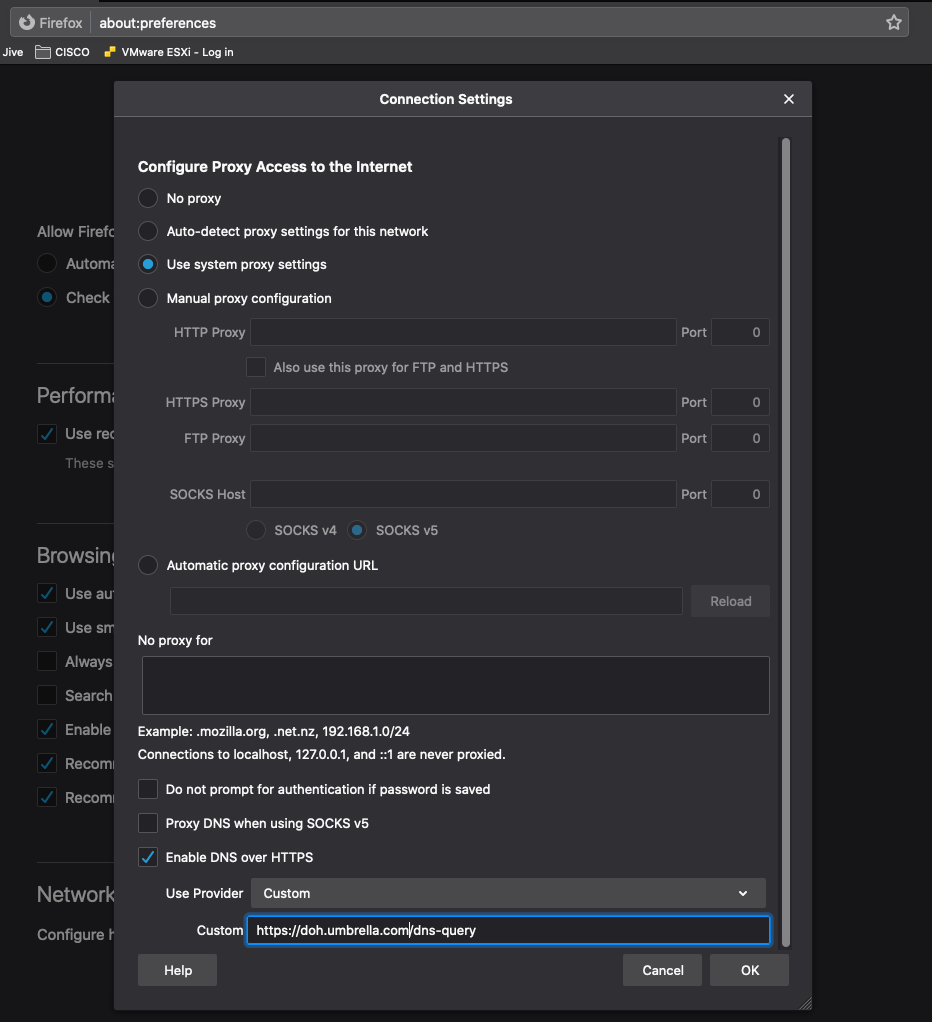The image size is (932, 1022).
Task: Check Proxy DNS when using SOCKS v5
Action: (148, 823)
